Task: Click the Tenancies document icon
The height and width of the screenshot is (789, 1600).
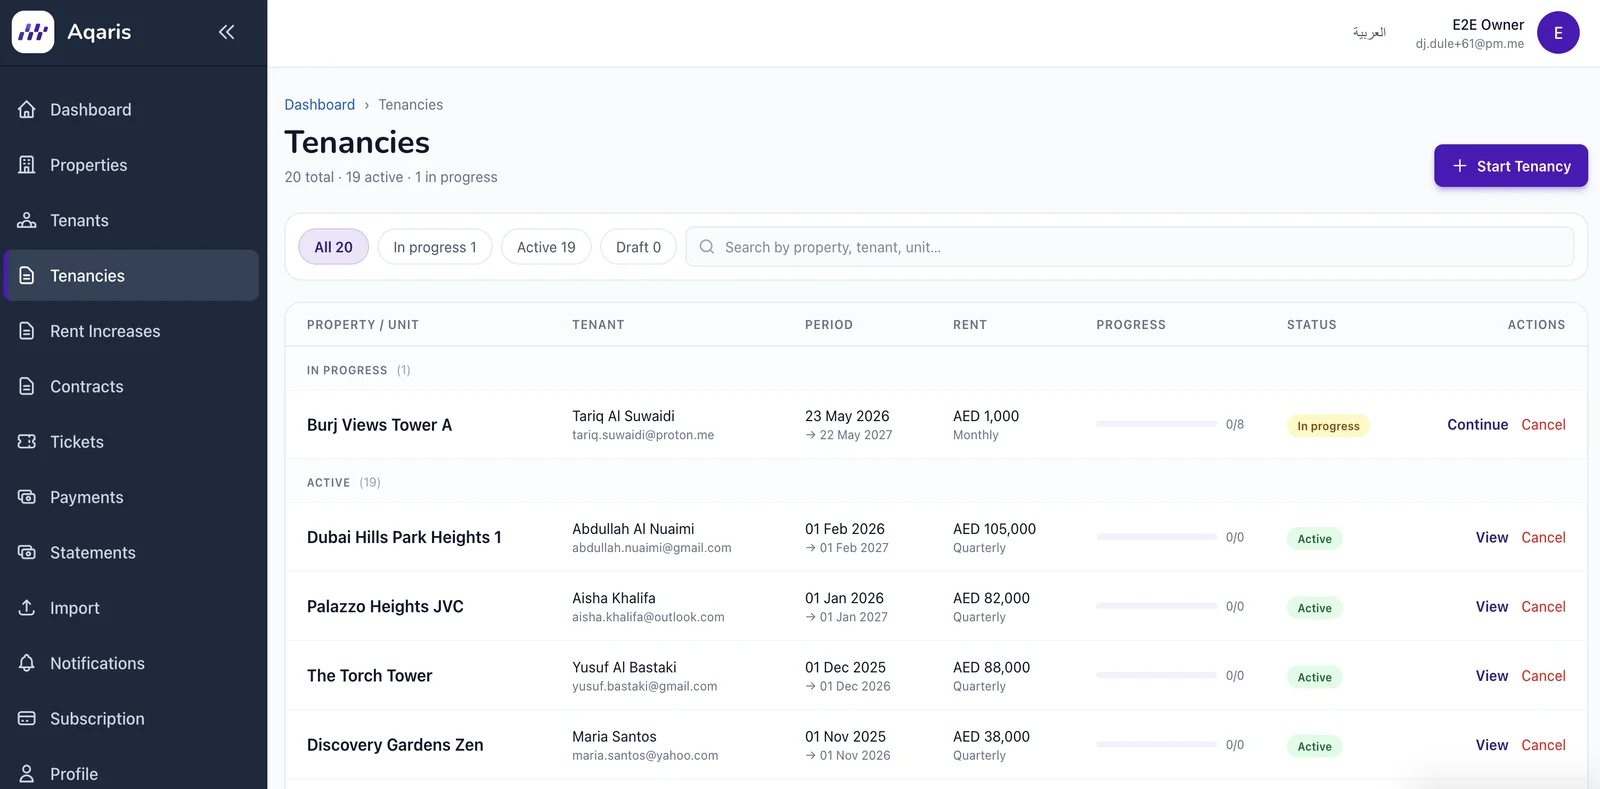Action: tap(27, 275)
